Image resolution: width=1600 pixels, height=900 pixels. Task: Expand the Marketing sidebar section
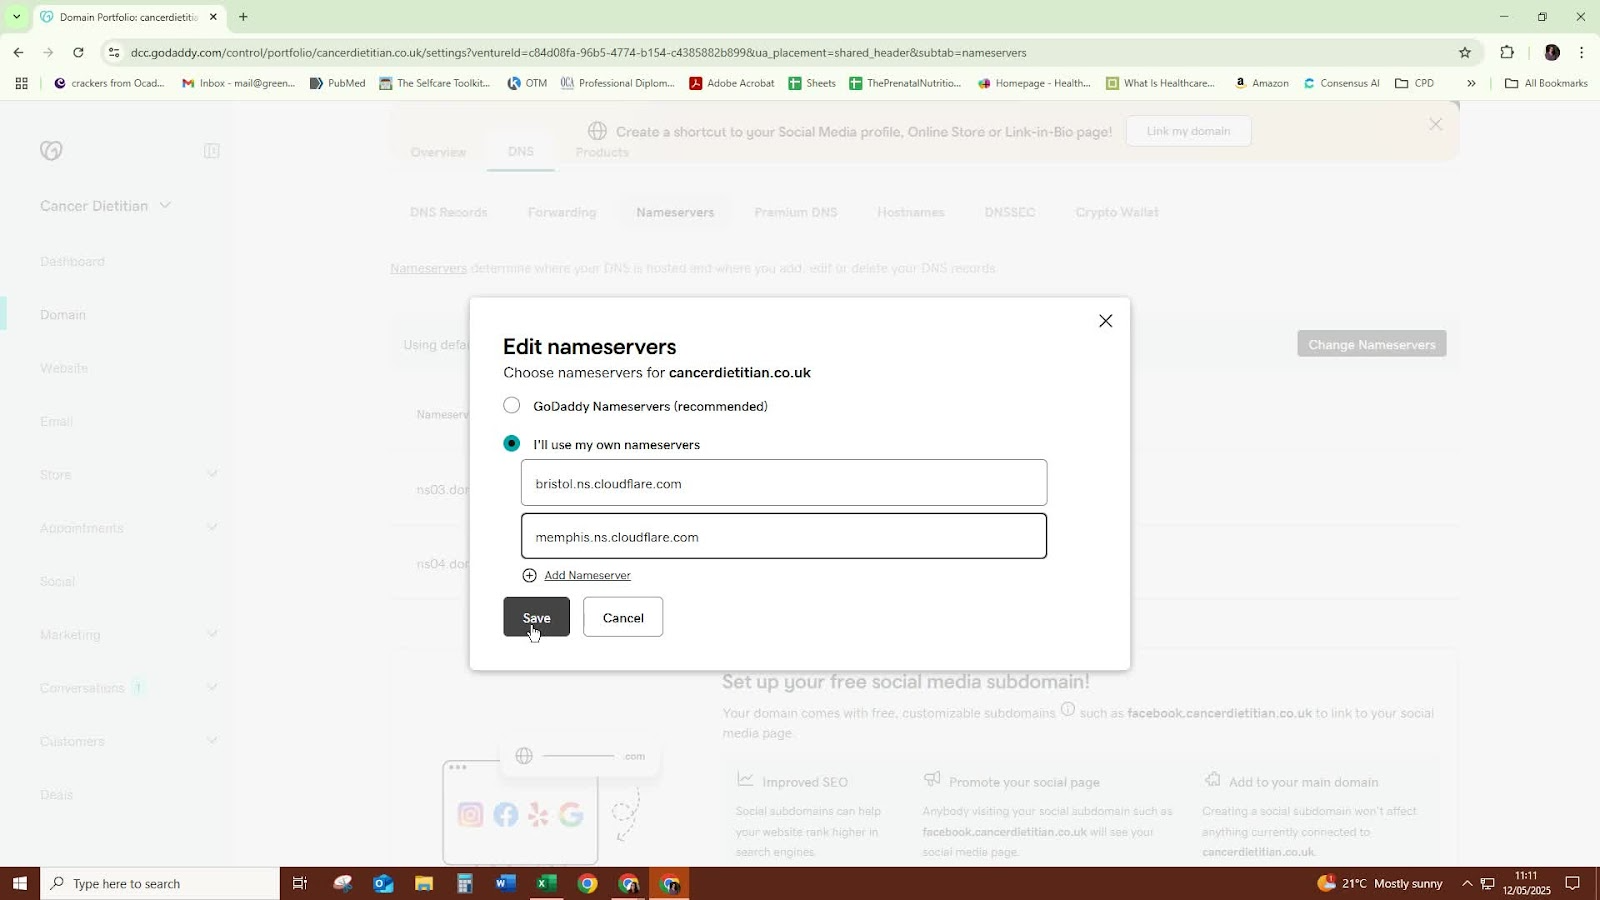point(212,634)
